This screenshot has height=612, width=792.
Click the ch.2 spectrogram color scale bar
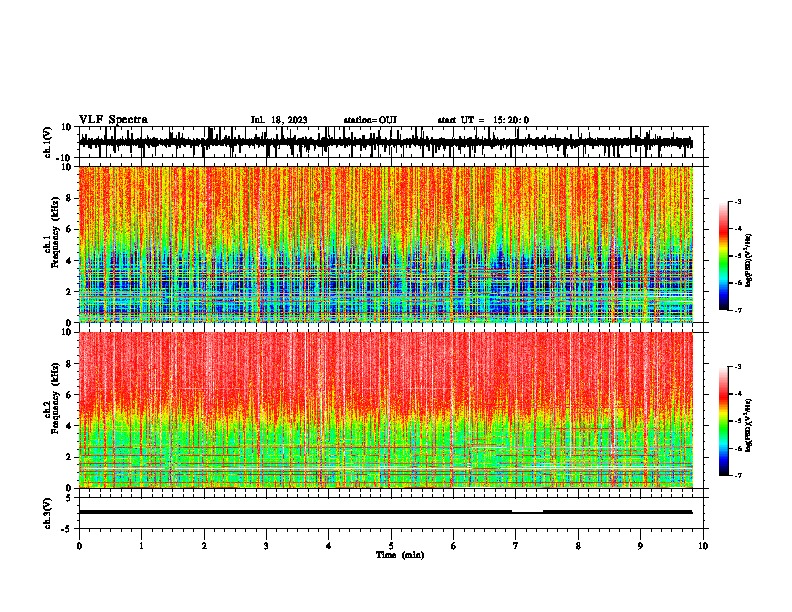pyautogui.click(x=724, y=421)
